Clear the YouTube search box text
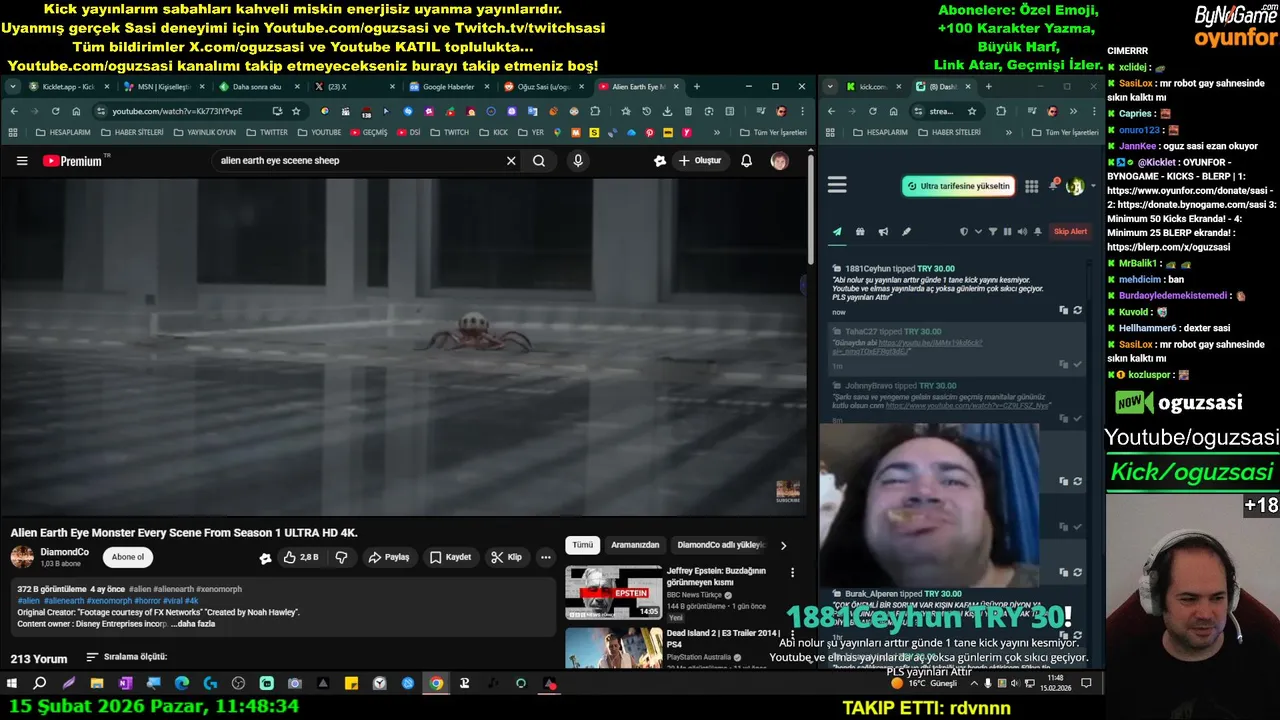This screenshot has width=1280, height=720. pyautogui.click(x=511, y=161)
